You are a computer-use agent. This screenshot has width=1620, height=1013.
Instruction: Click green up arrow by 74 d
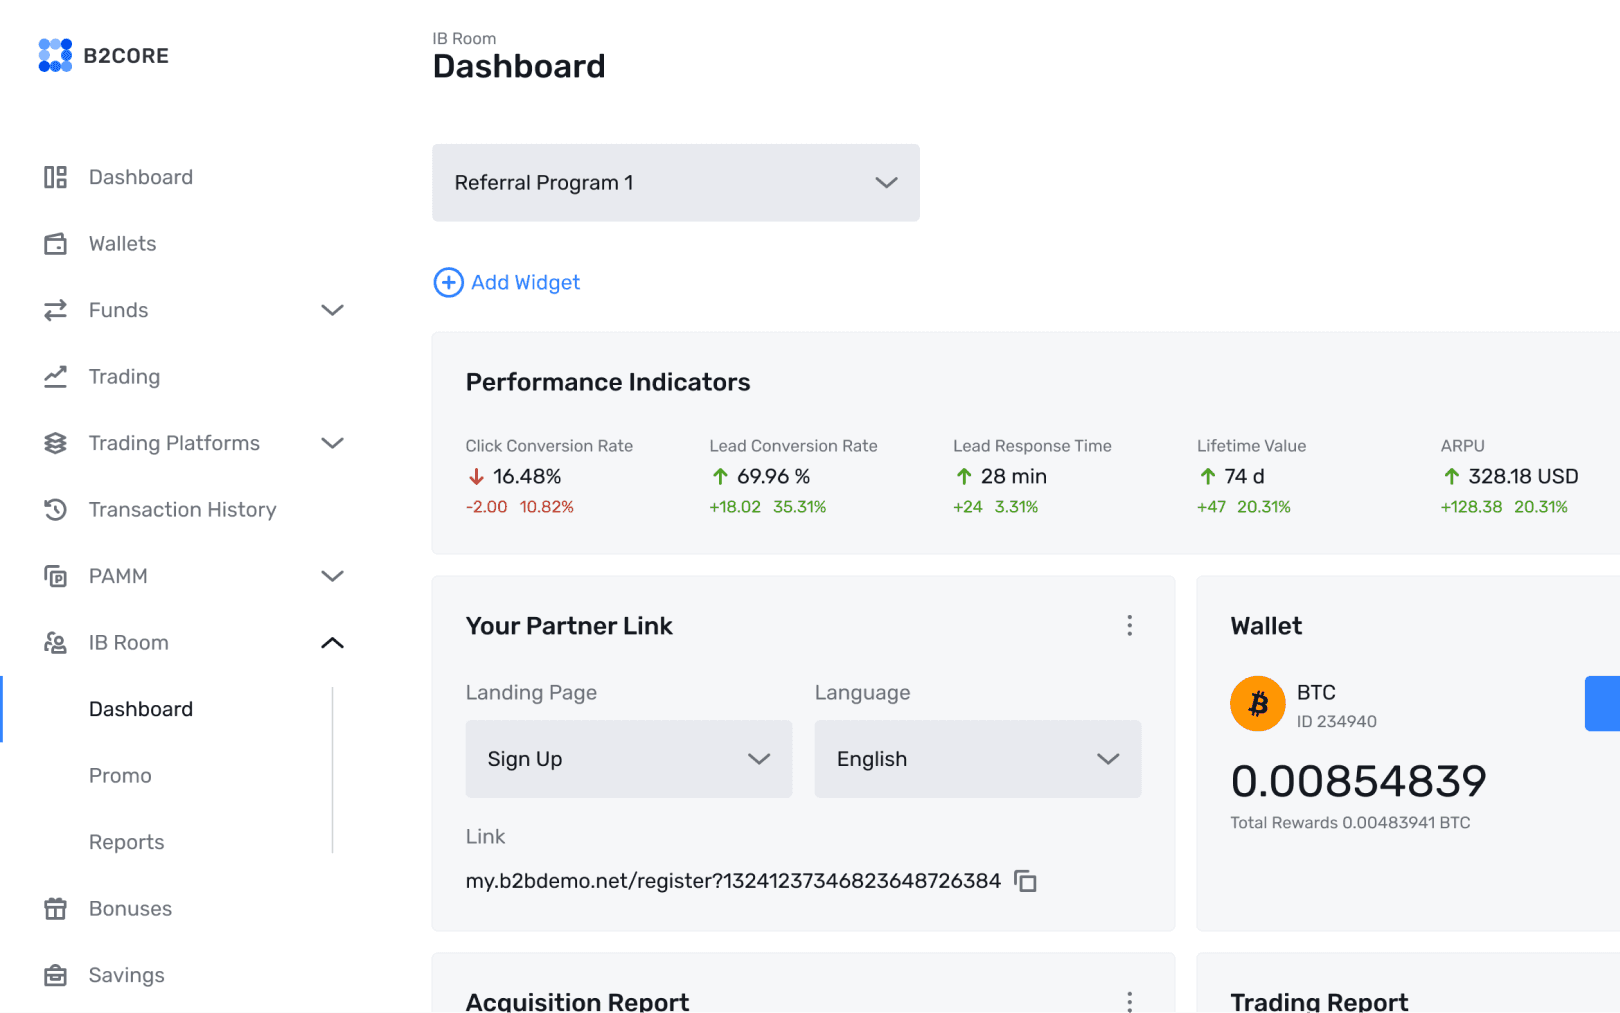point(1208,477)
